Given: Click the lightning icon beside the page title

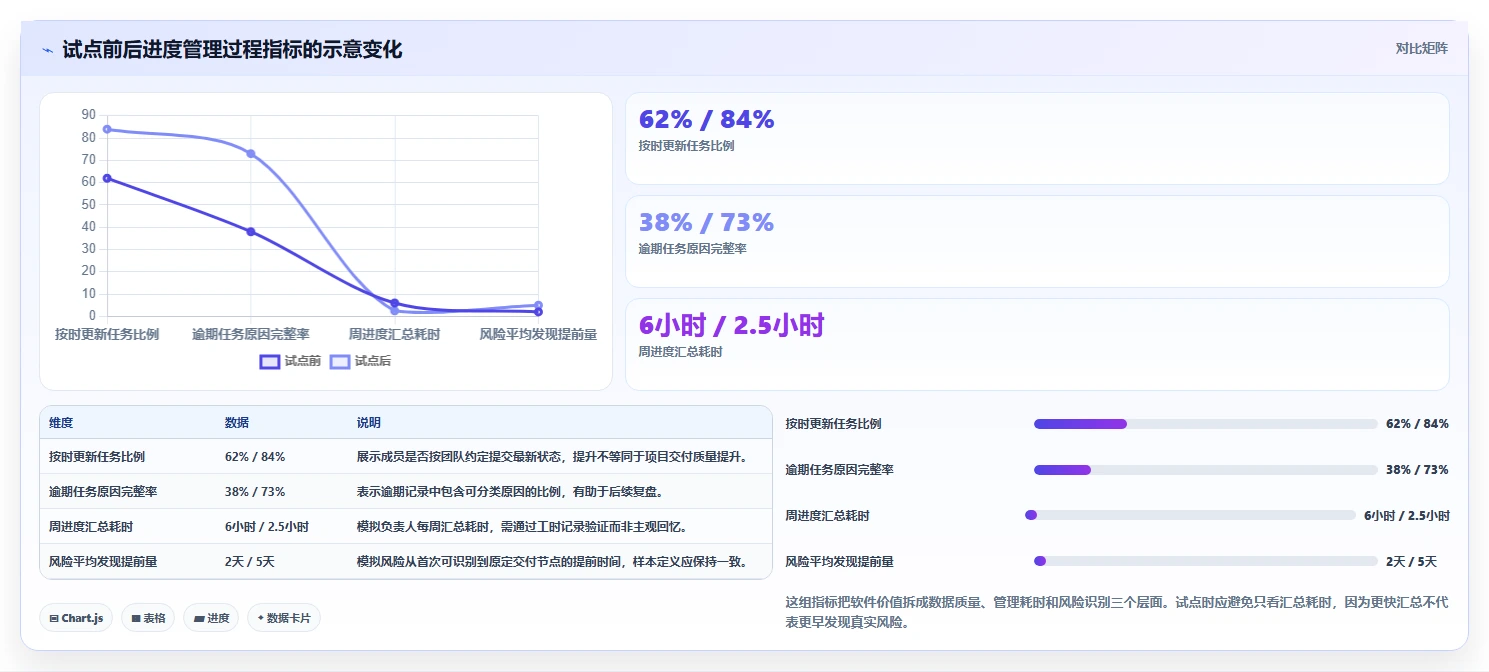Looking at the screenshot, I should coord(47,50).
